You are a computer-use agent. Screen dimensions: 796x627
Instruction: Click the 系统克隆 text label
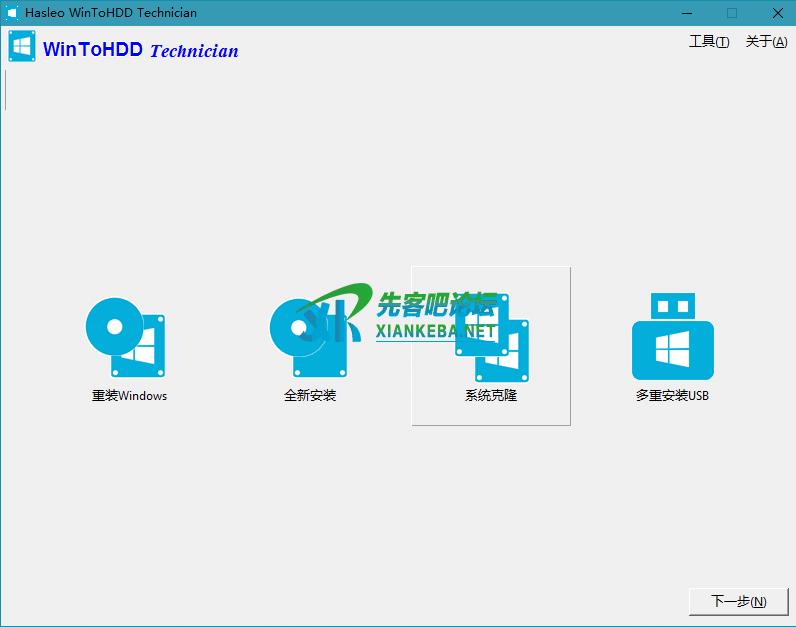(x=491, y=395)
